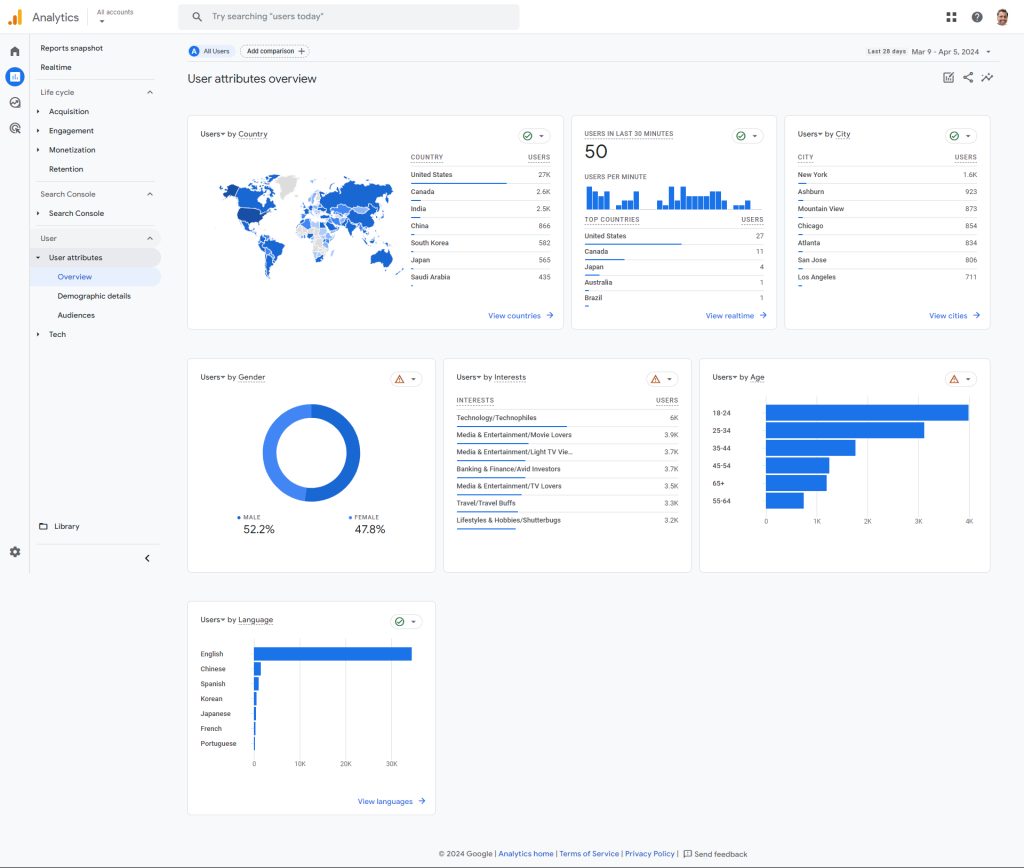Expand the Acquisition tree item
Screen dimensions: 1024x868
pyautogui.click(x=38, y=112)
